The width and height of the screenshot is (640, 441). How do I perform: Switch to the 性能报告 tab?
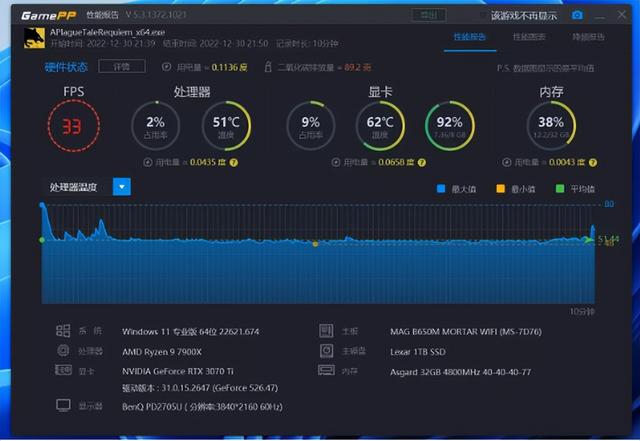(470, 37)
